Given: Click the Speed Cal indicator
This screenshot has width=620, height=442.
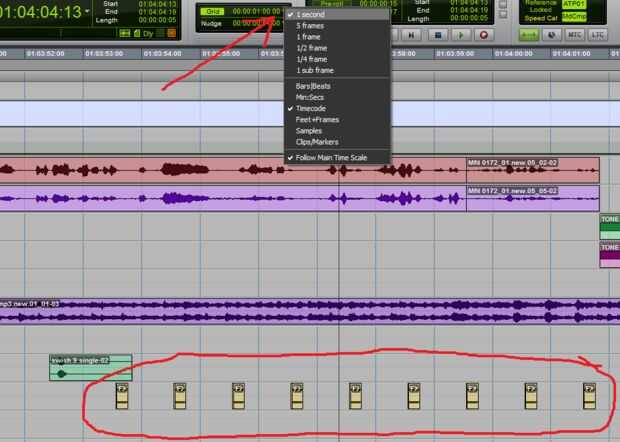Looking at the screenshot, I should point(540,18).
